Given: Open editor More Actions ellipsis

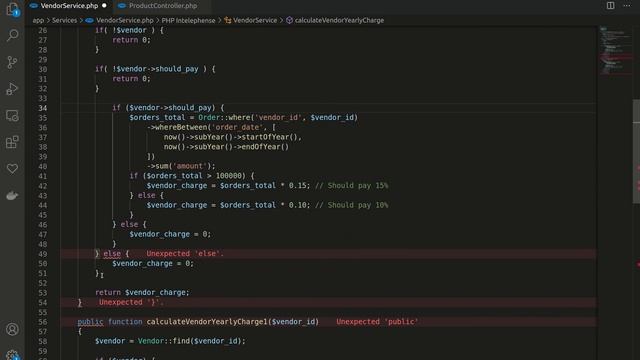Looking at the screenshot, I should point(627,5).
